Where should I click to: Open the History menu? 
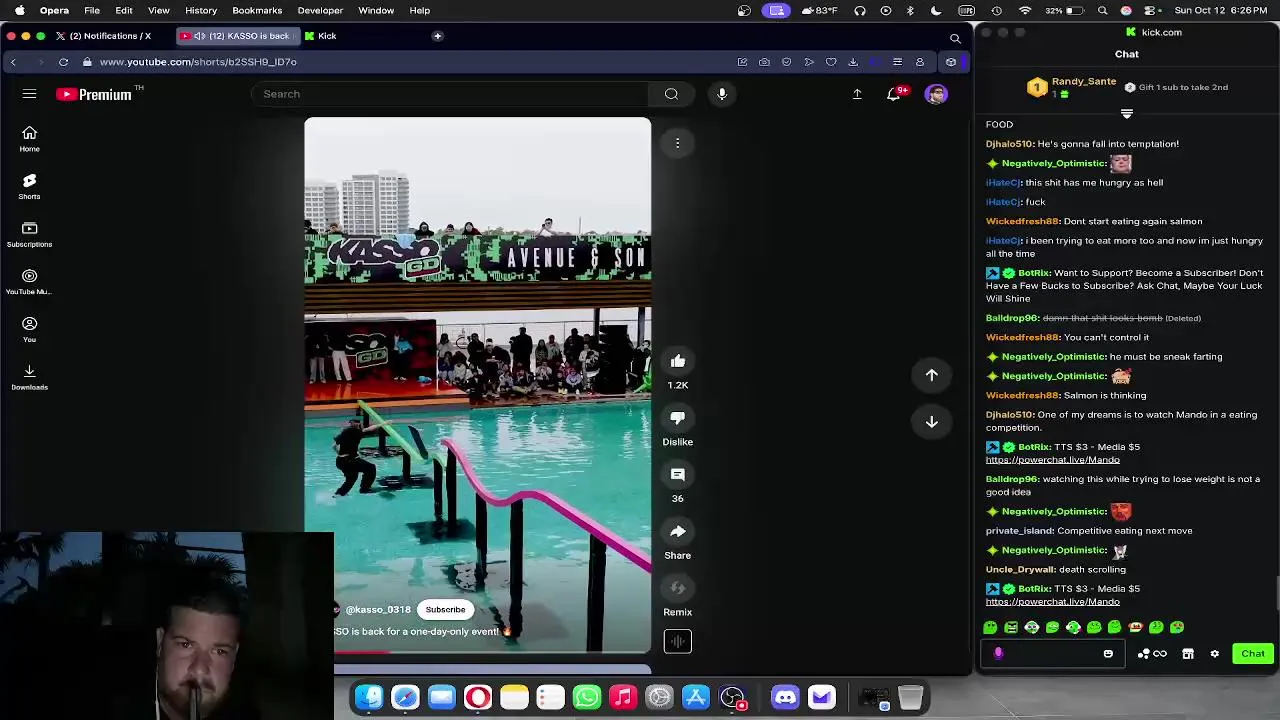[201, 11]
